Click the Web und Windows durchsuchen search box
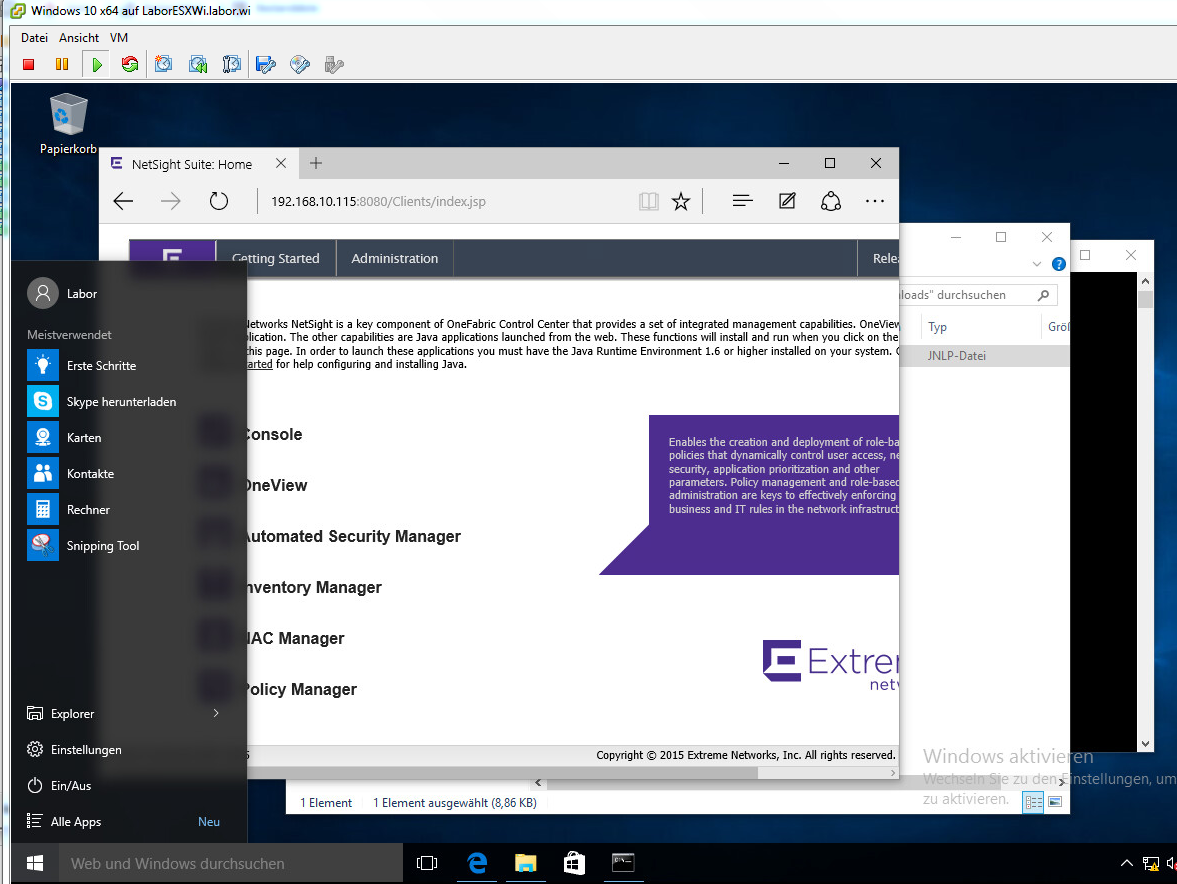 click(x=230, y=864)
